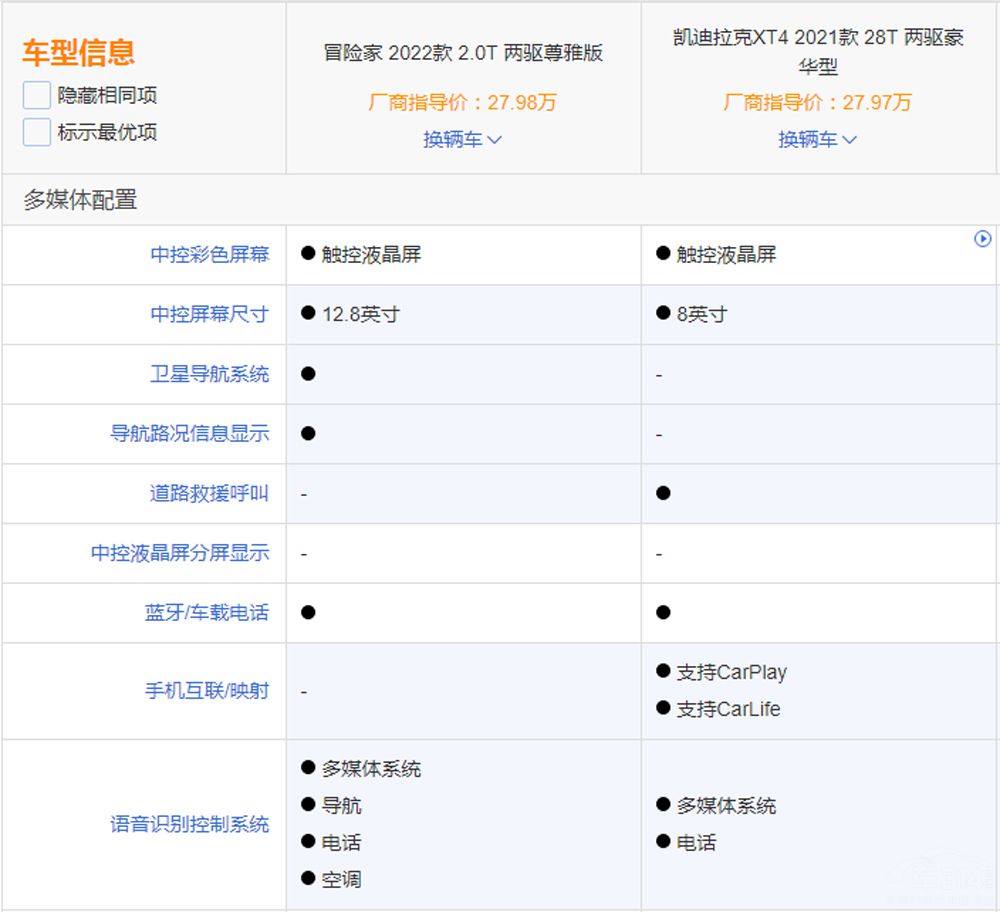
Task: Open the 中控液晶屏分屏显示 link
Action: coord(180,553)
